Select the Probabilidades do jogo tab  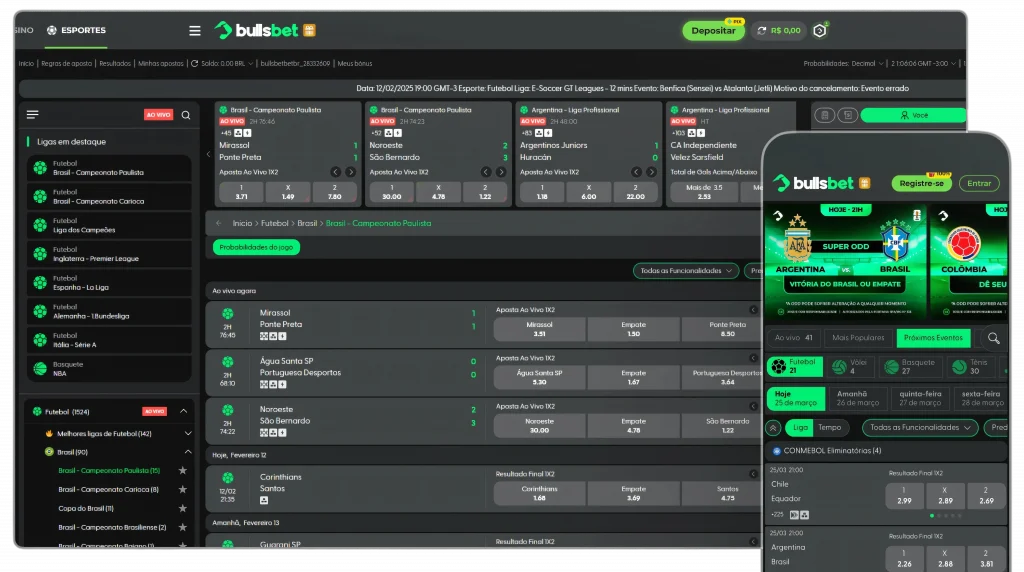256,247
